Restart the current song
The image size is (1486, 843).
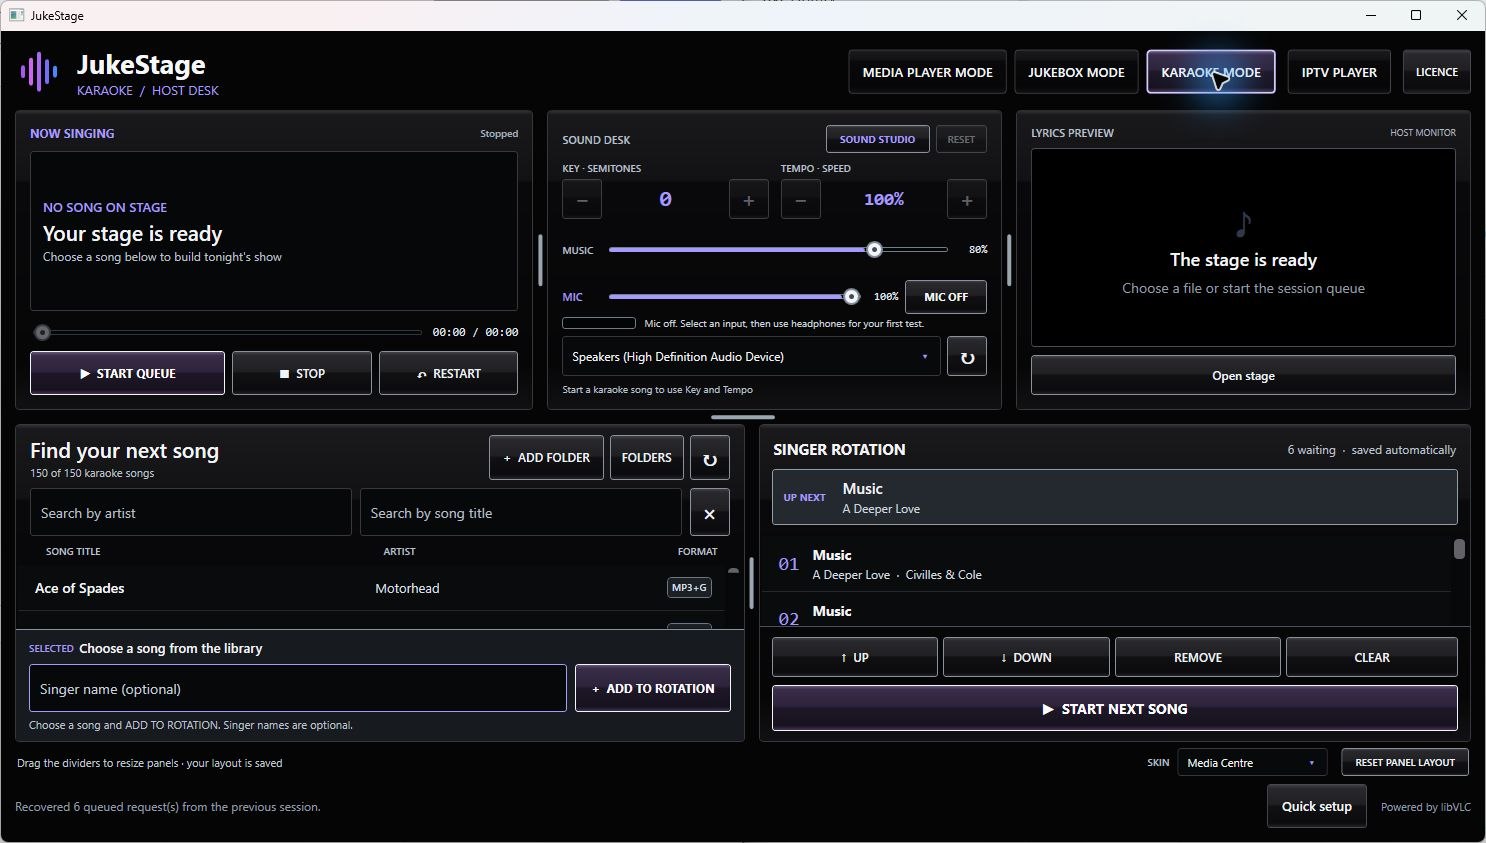[x=449, y=373]
